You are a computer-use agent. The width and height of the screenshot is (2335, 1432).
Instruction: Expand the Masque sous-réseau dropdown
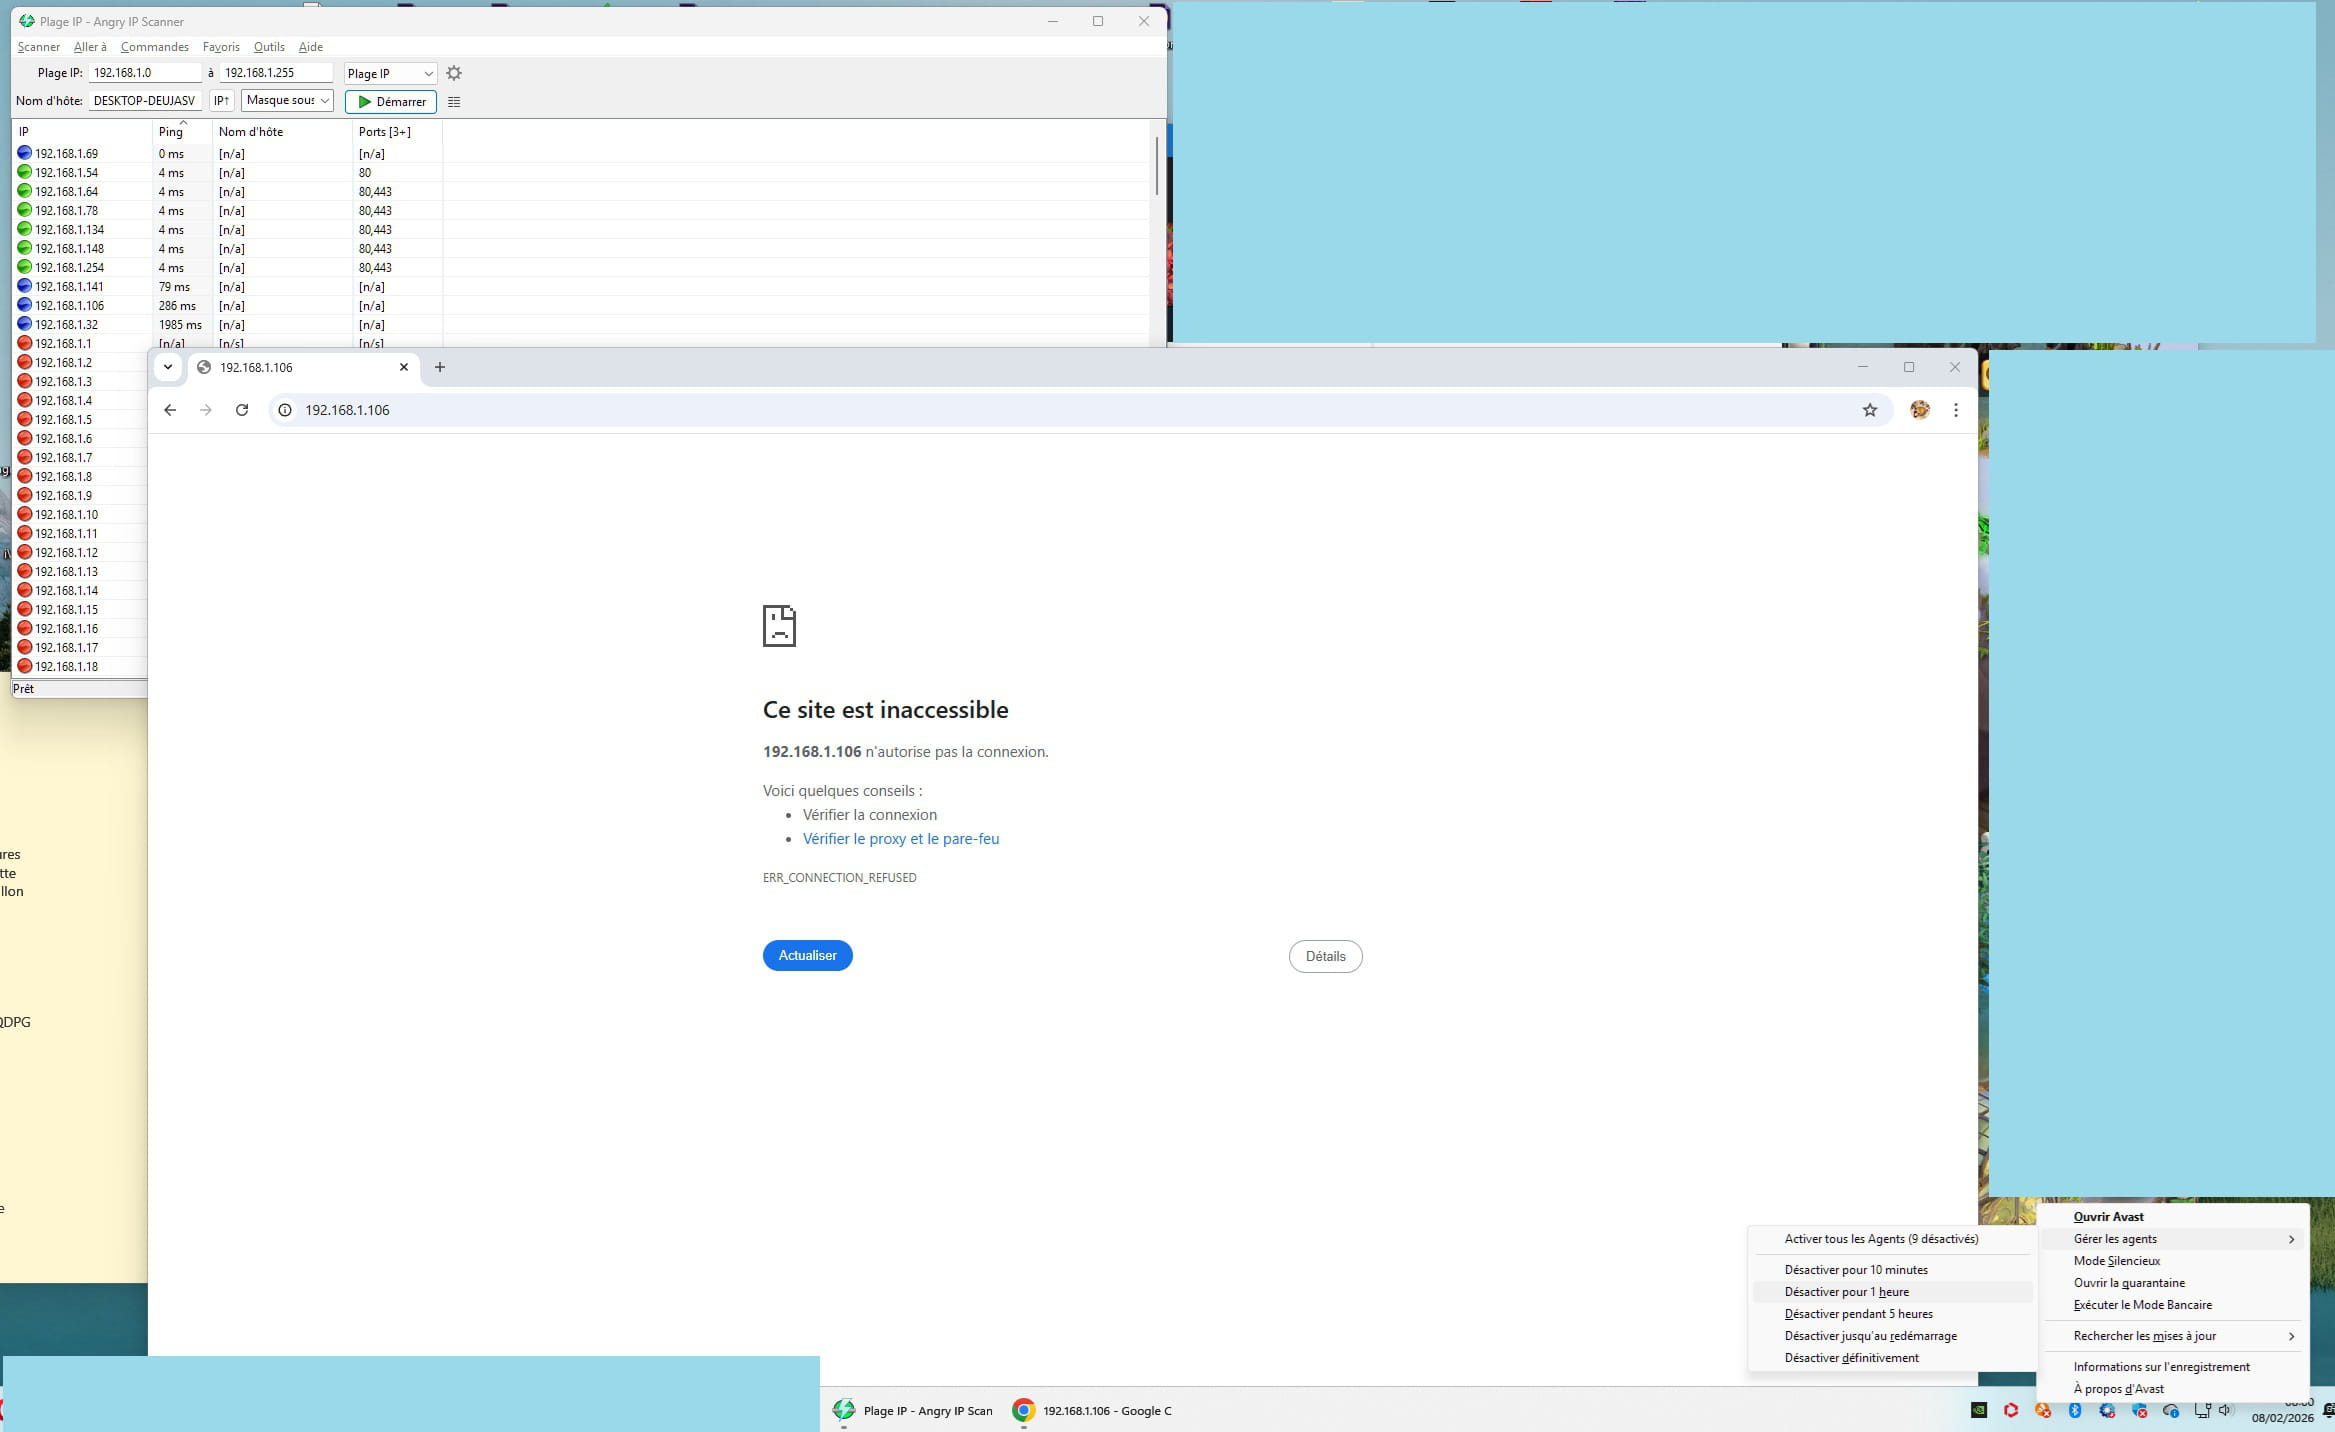pyautogui.click(x=287, y=101)
